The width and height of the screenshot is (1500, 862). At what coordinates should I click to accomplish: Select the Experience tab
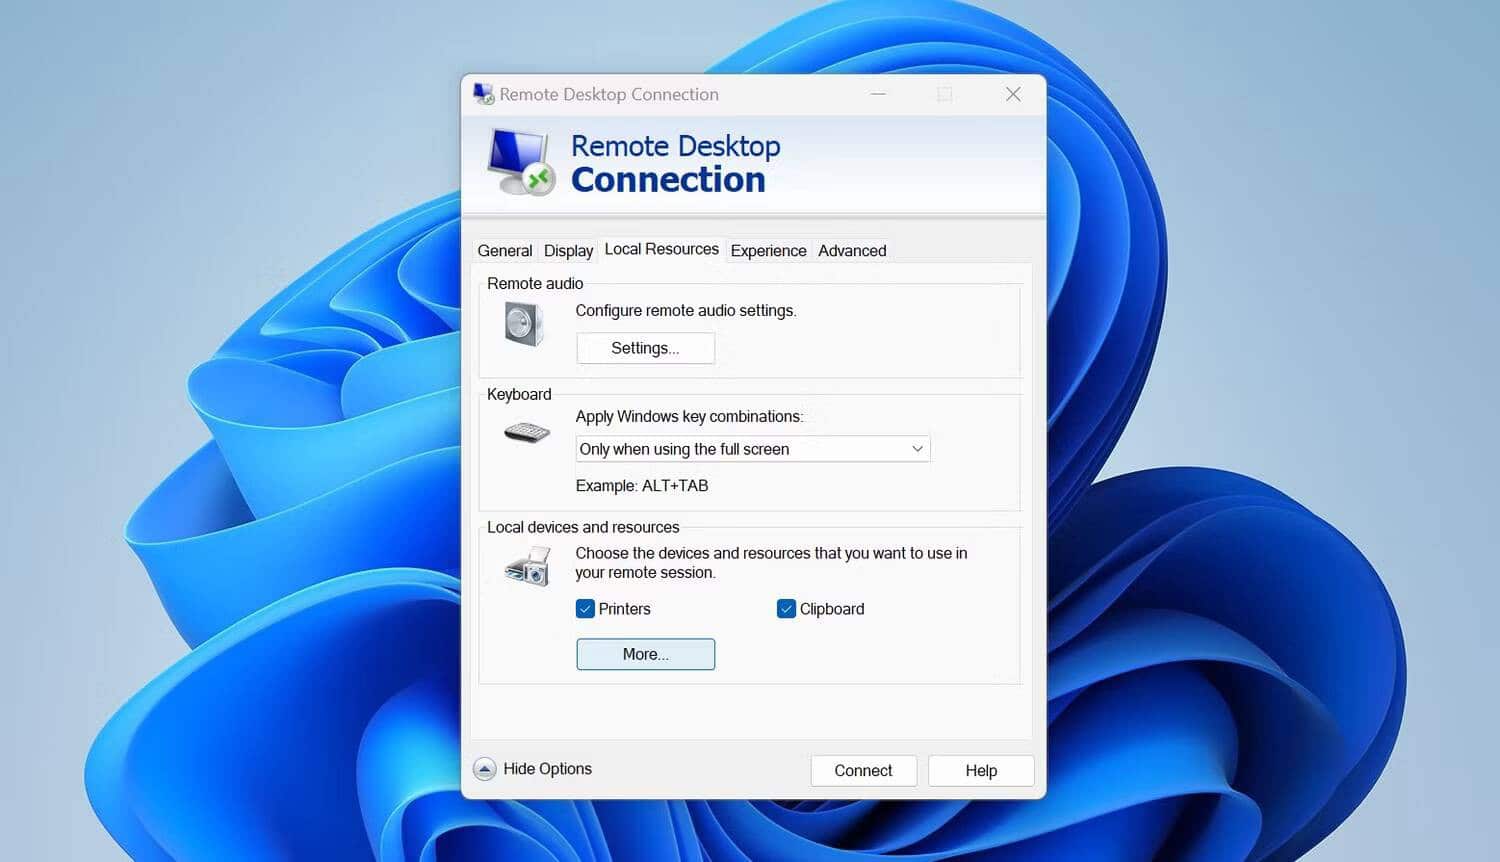(x=768, y=250)
